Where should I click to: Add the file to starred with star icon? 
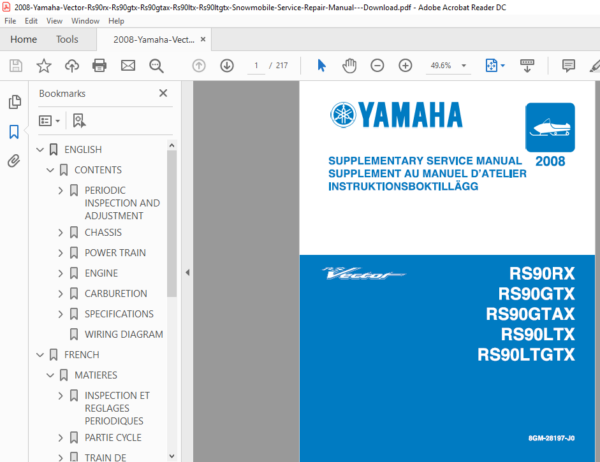pyautogui.click(x=44, y=66)
